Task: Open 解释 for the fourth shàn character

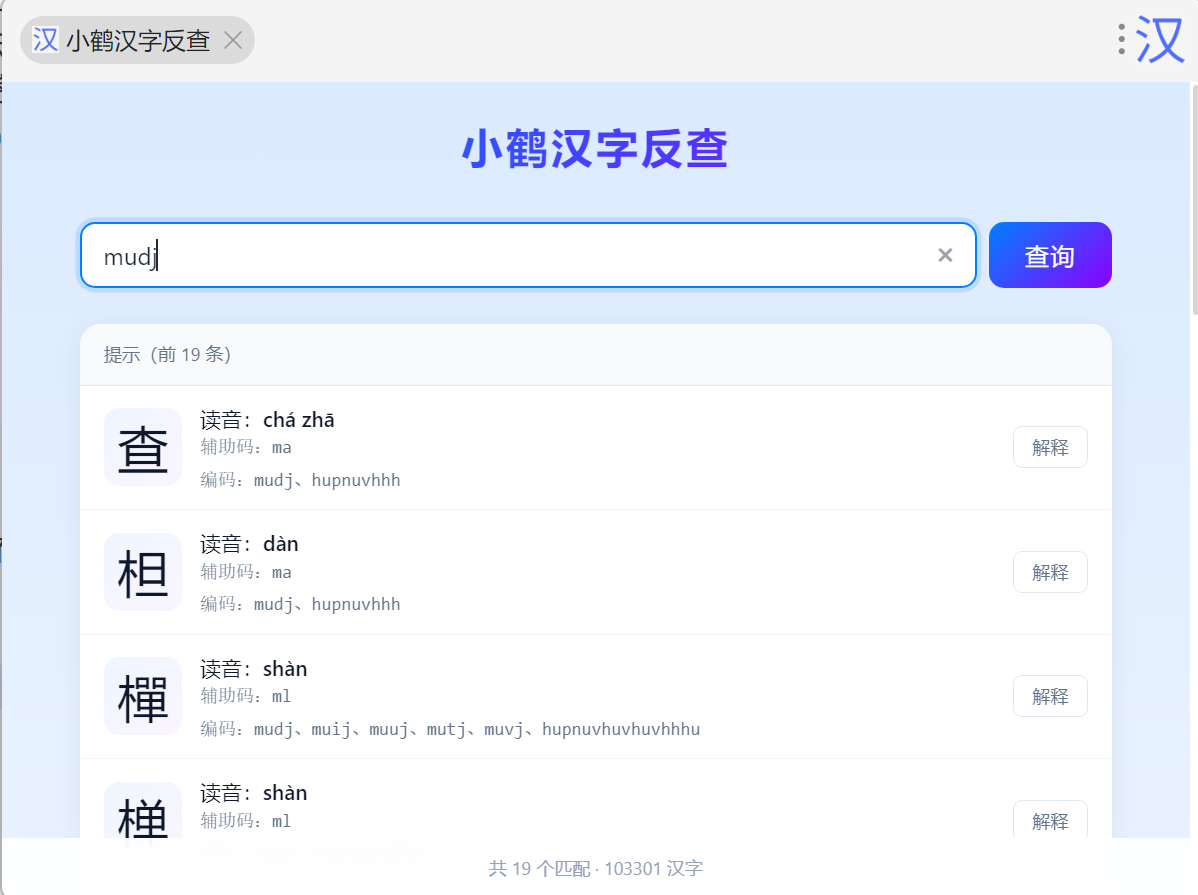Action: tap(1050, 820)
